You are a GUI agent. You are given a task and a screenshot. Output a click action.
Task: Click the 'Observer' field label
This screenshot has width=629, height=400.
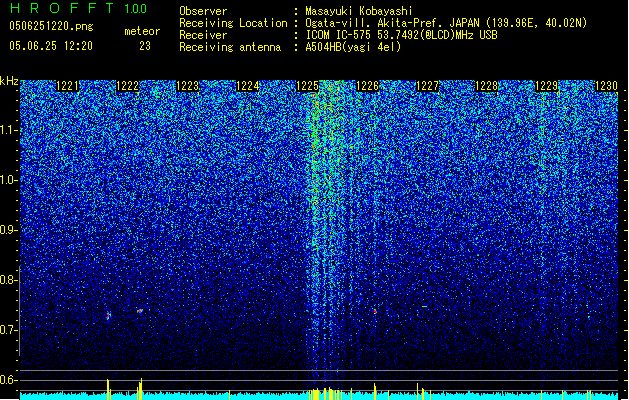click(203, 11)
